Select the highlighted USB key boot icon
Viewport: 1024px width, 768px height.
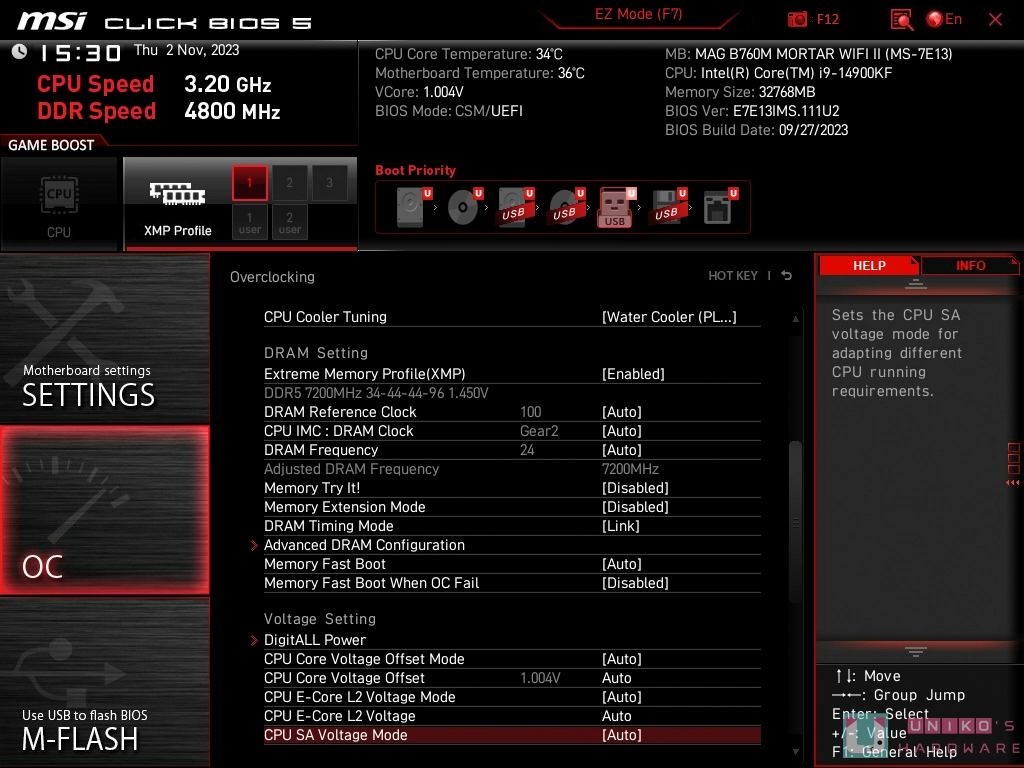coord(616,207)
